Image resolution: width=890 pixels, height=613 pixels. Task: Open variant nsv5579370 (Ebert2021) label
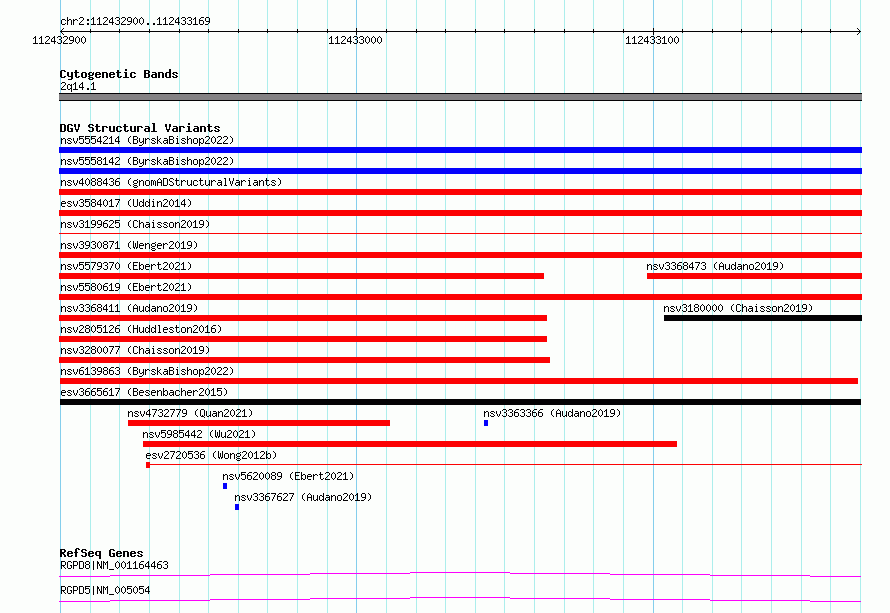pos(126,266)
